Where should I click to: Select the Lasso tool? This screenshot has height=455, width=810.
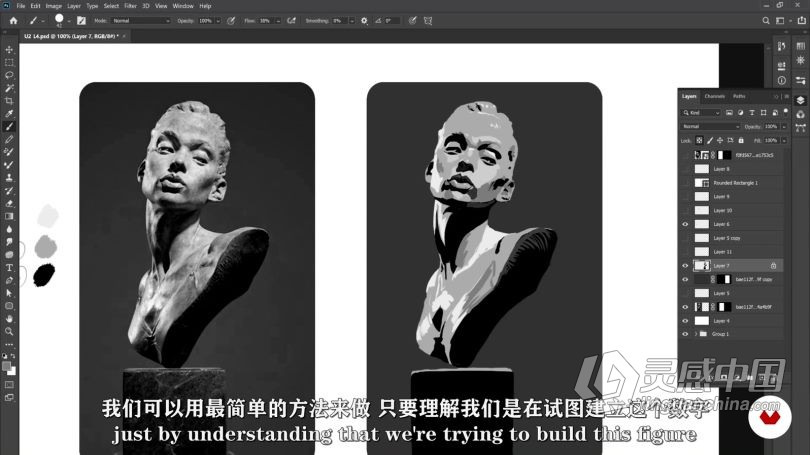point(9,75)
